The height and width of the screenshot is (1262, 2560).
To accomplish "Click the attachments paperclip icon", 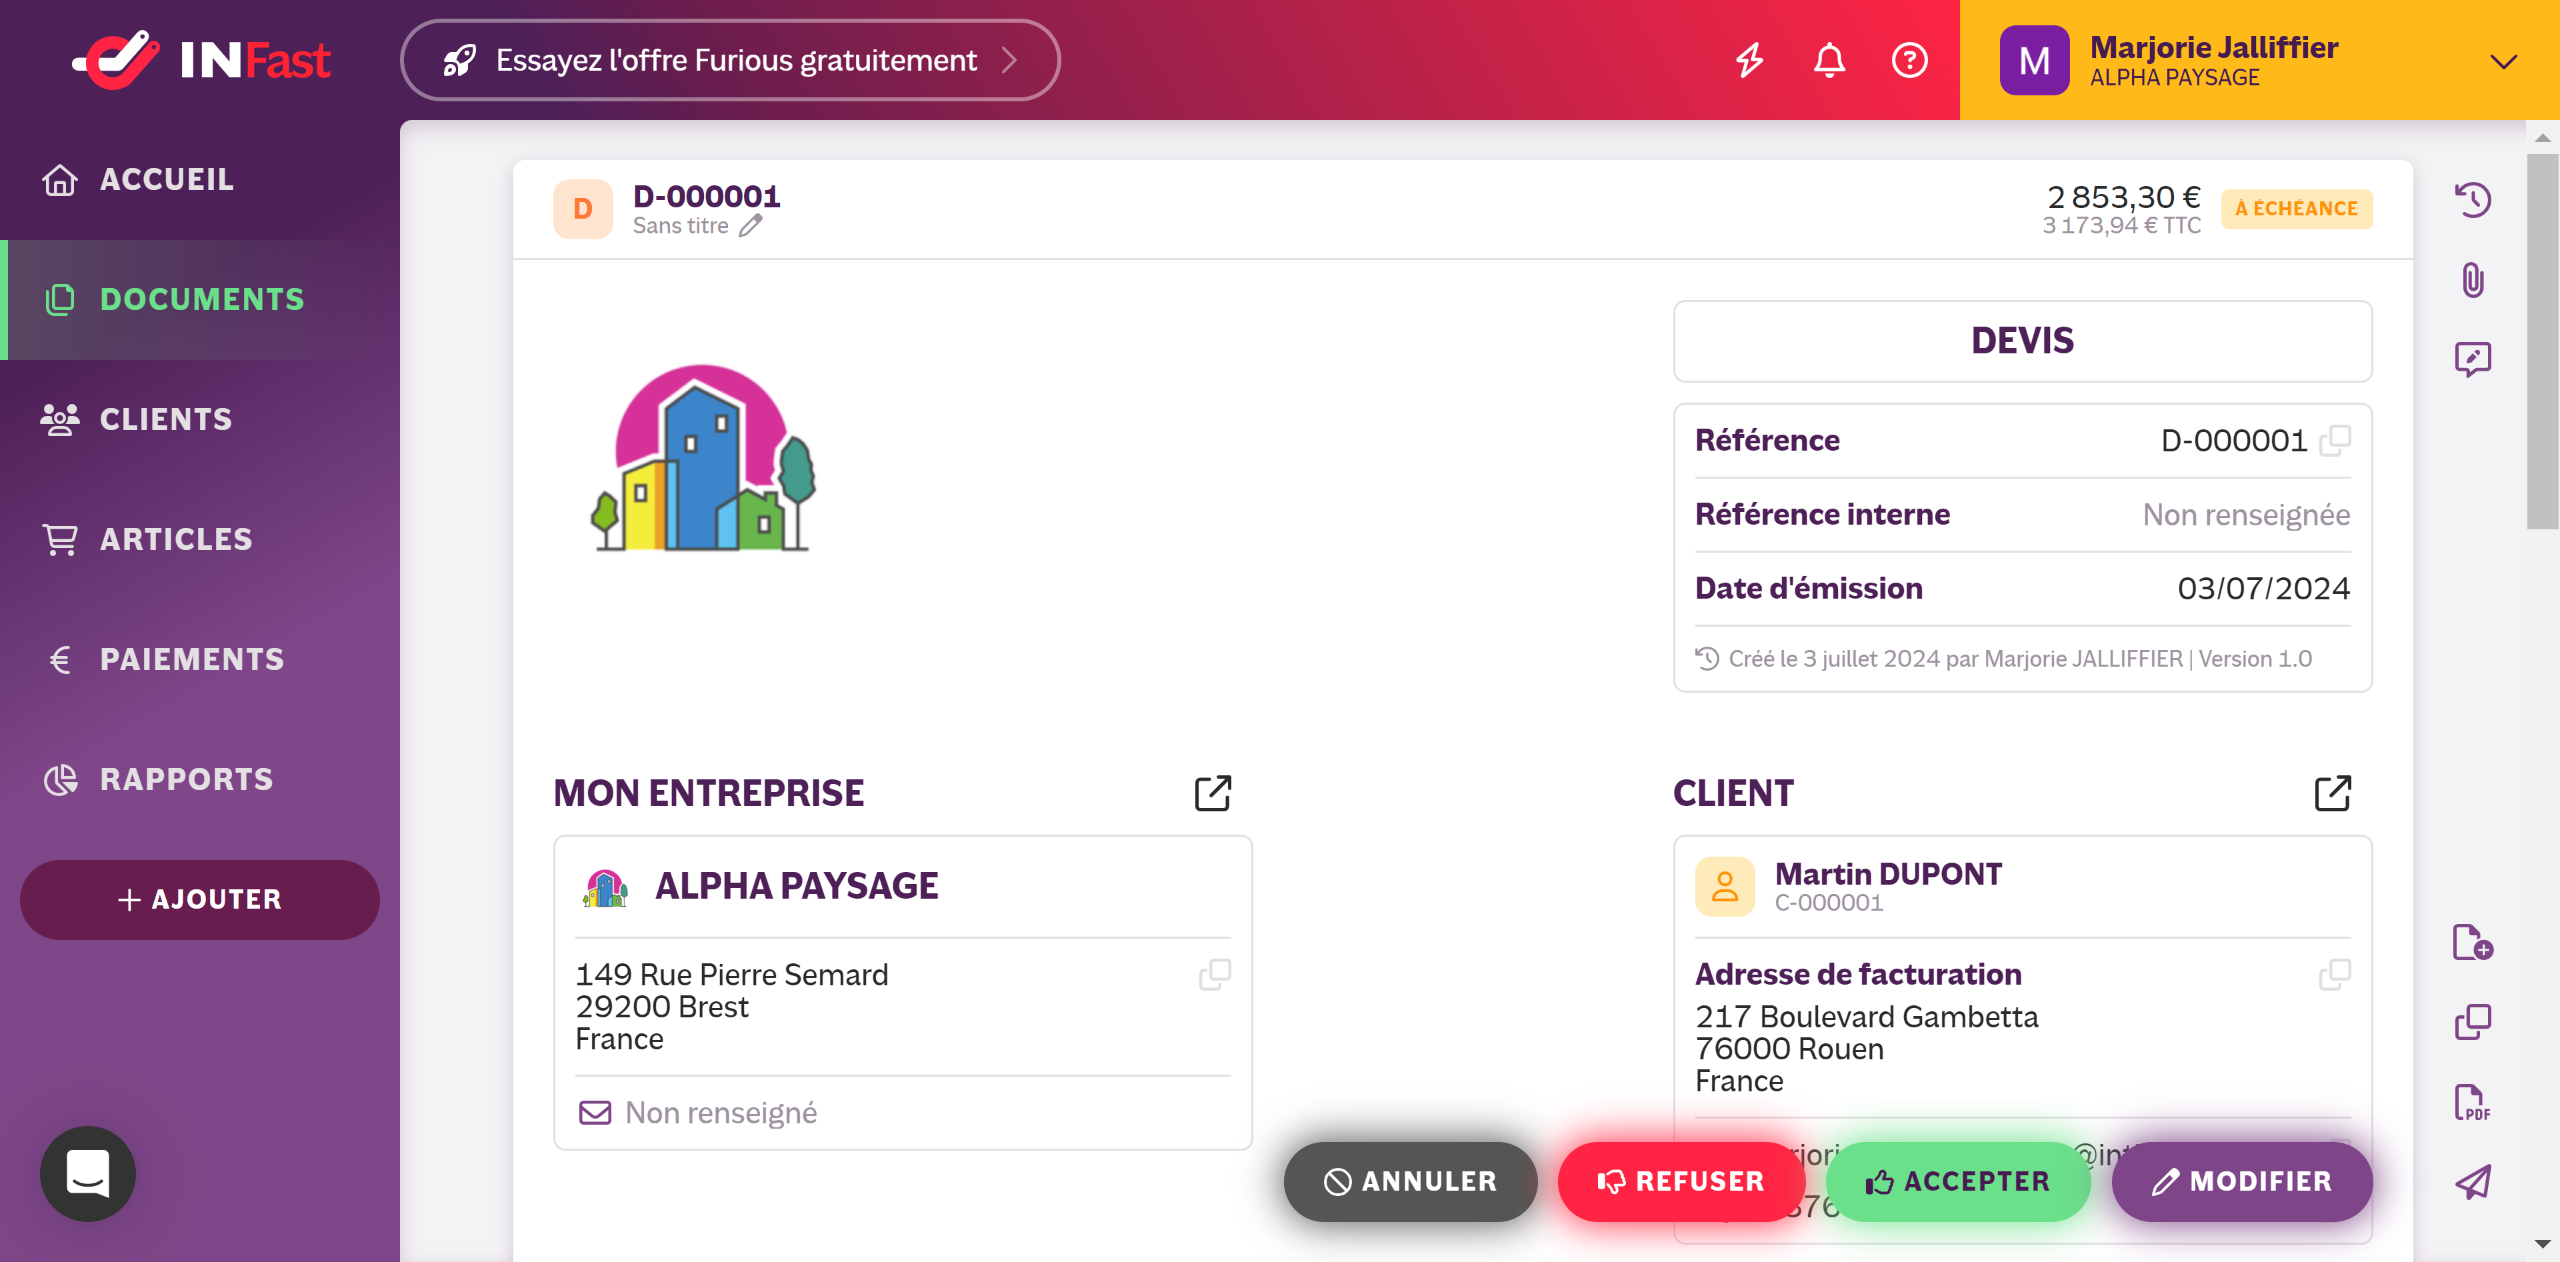I will tap(2472, 280).
